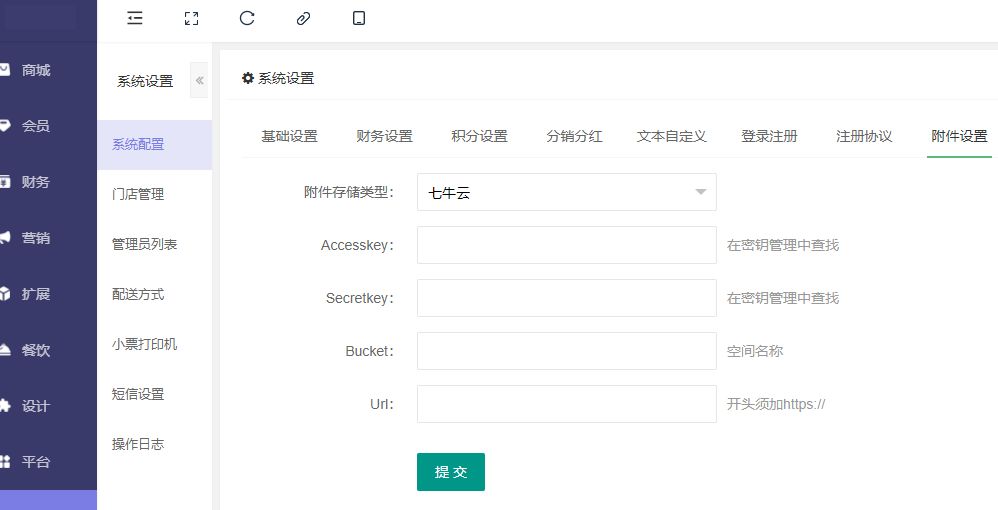Collapse the 系统设置 submenu panel
The width and height of the screenshot is (998, 510).
[199, 81]
